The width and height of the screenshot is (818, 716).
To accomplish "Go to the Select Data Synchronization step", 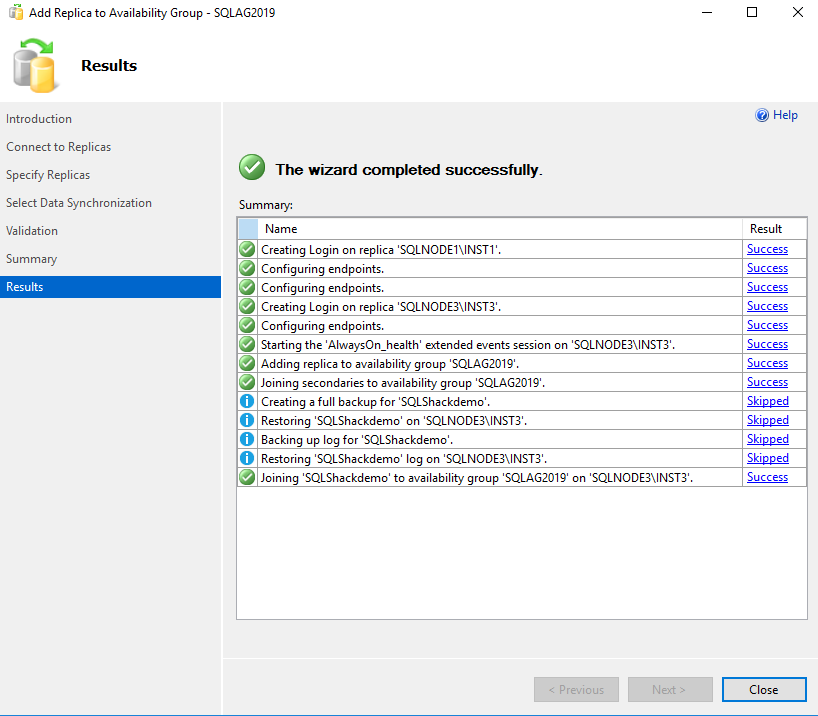I will point(79,203).
